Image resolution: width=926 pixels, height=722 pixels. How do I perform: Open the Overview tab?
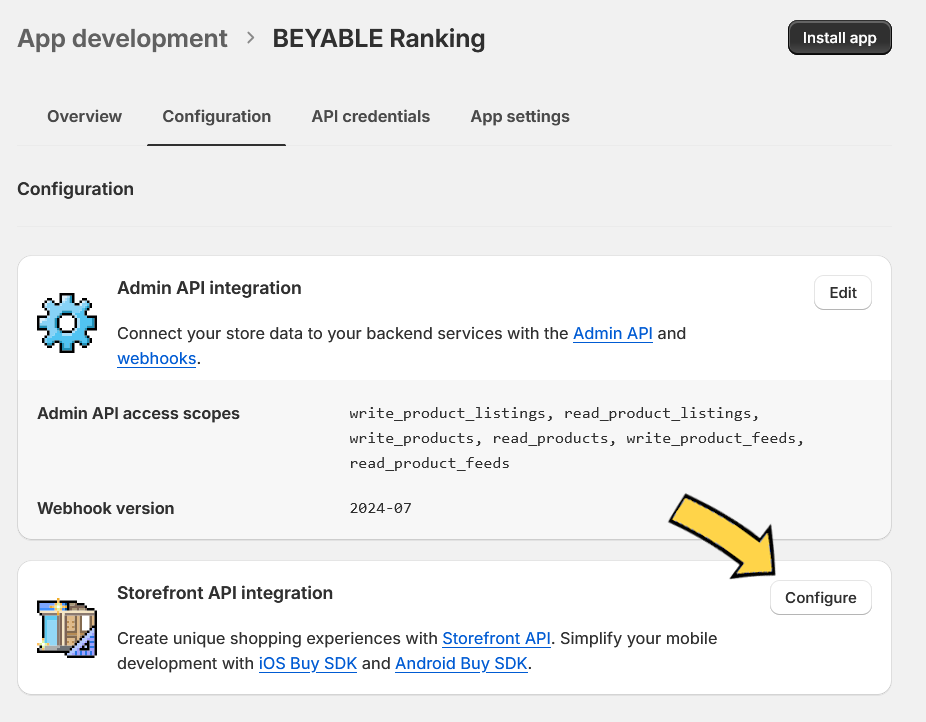pyautogui.click(x=84, y=116)
